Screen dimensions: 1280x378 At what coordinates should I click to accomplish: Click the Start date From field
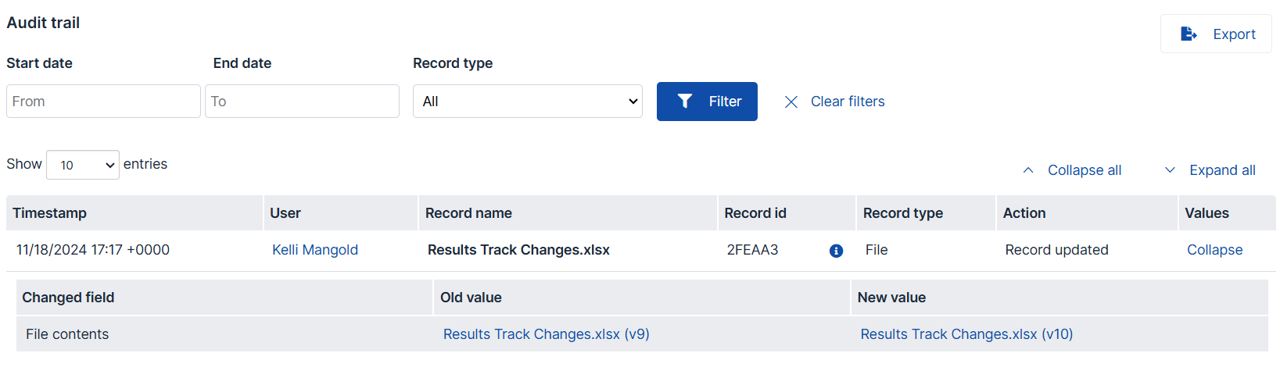pos(104,101)
